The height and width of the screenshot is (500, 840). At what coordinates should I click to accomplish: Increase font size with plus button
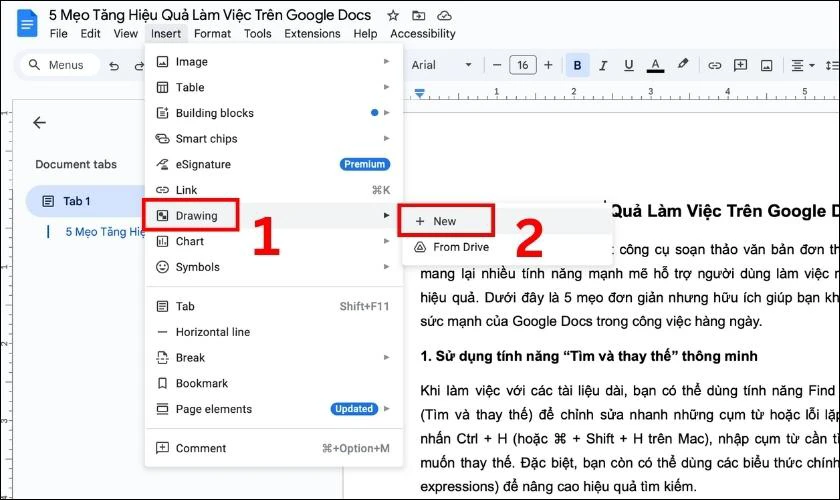coord(548,65)
